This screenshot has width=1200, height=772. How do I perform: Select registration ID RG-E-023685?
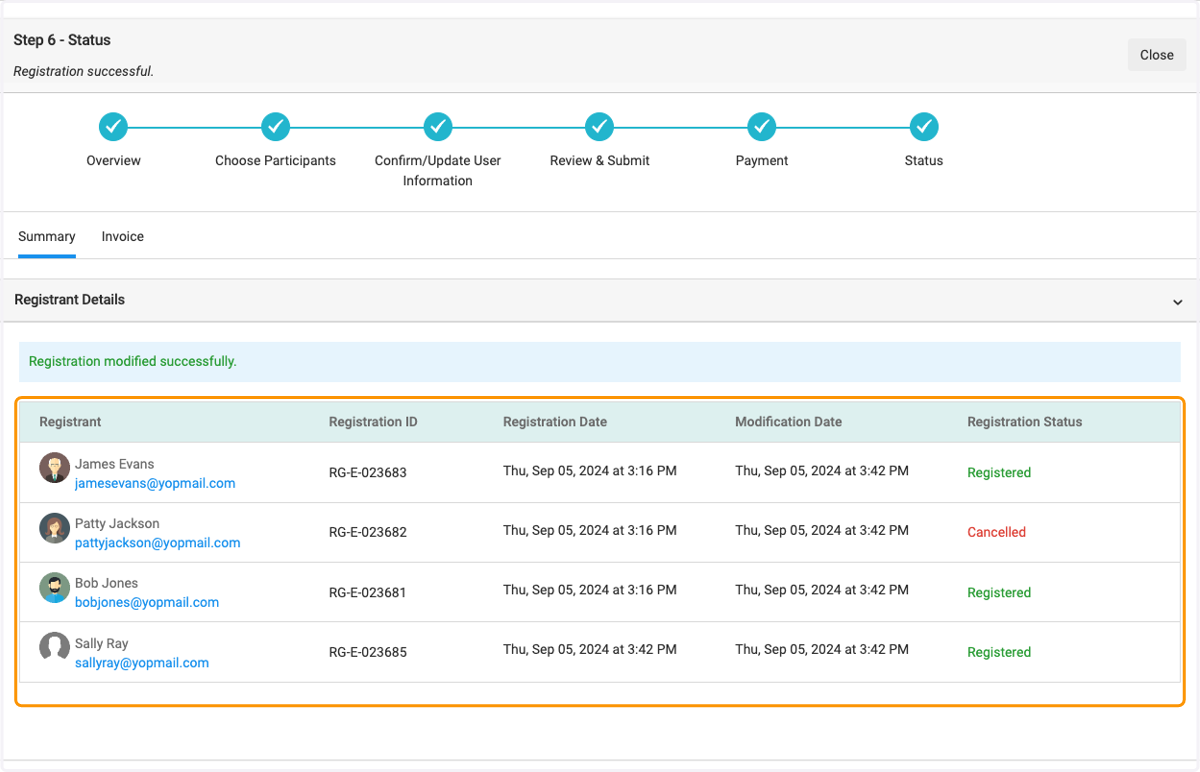pos(368,652)
